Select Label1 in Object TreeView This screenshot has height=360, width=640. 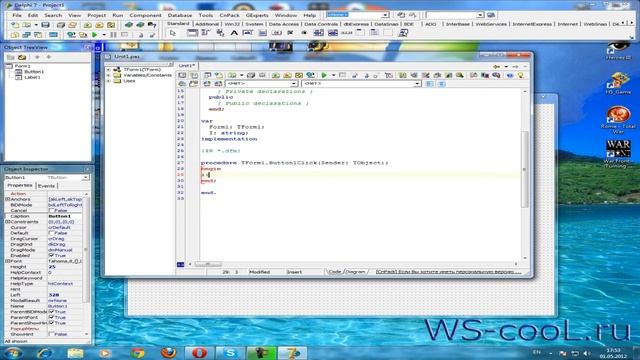point(32,77)
